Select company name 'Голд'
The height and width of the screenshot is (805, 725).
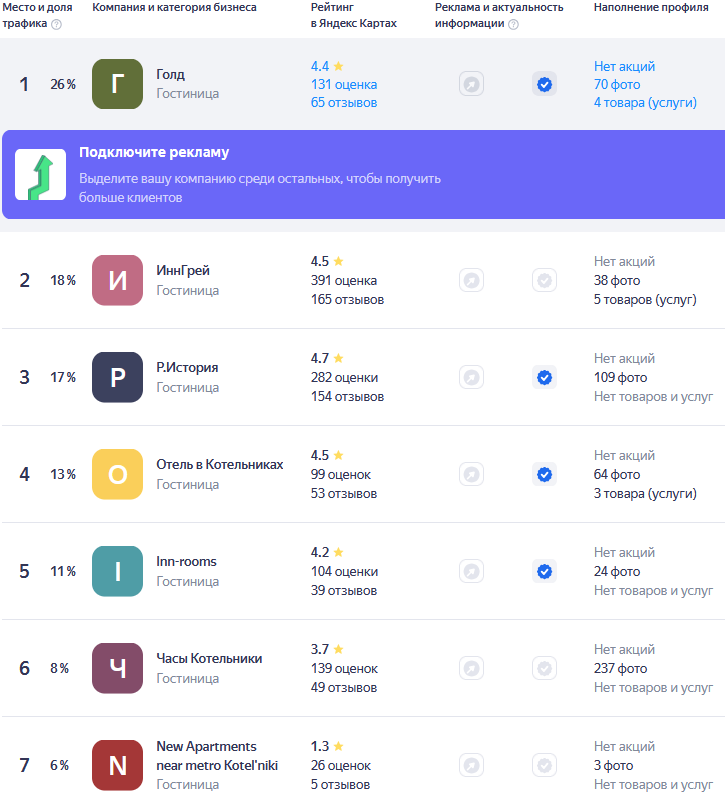pos(170,74)
